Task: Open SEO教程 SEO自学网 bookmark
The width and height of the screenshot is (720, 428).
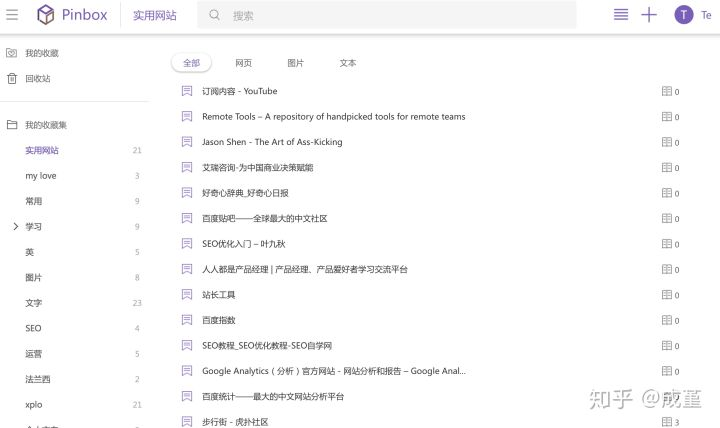Action: click(267, 346)
